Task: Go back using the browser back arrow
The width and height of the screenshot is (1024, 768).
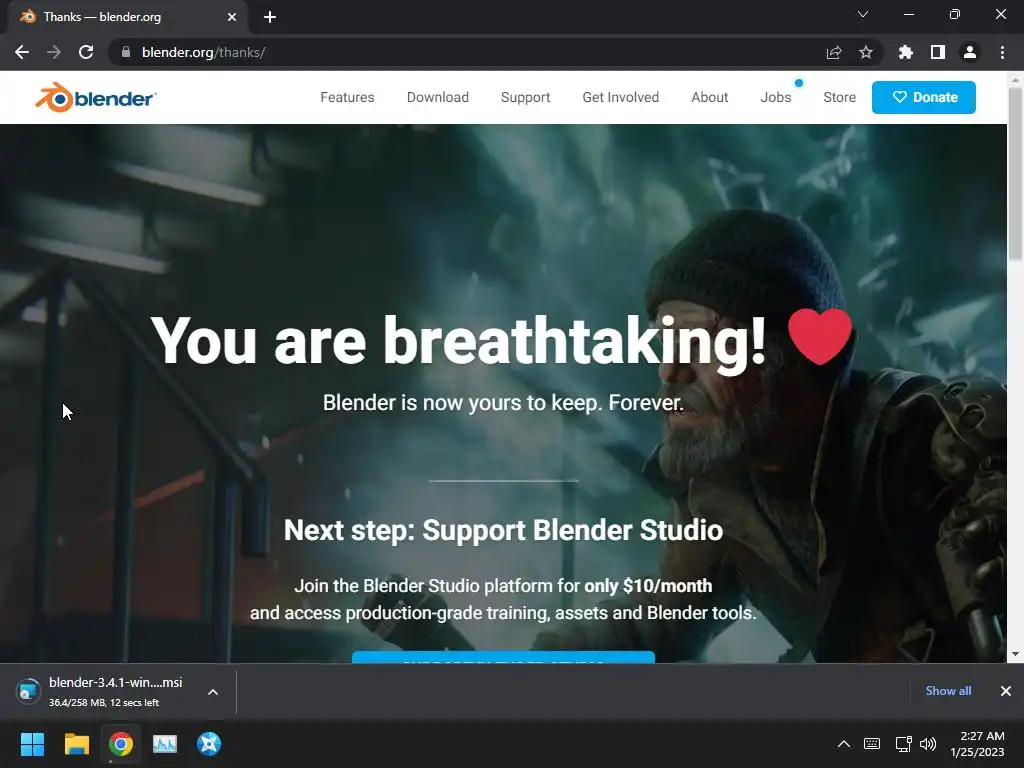Action: pyautogui.click(x=22, y=52)
